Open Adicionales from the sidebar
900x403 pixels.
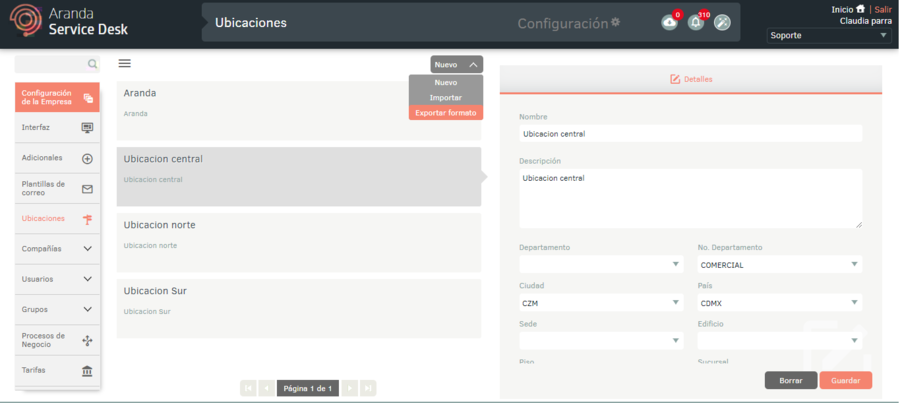tap(57, 158)
